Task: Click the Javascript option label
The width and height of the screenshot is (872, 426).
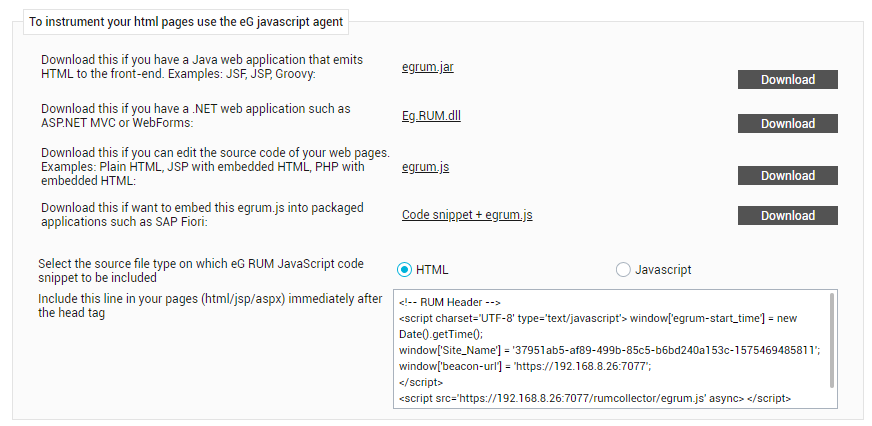Action: click(x=663, y=270)
